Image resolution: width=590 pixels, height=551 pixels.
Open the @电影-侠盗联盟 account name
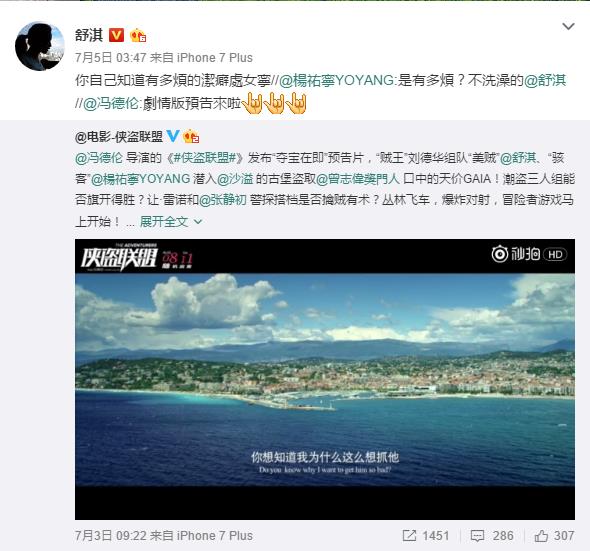(x=119, y=137)
